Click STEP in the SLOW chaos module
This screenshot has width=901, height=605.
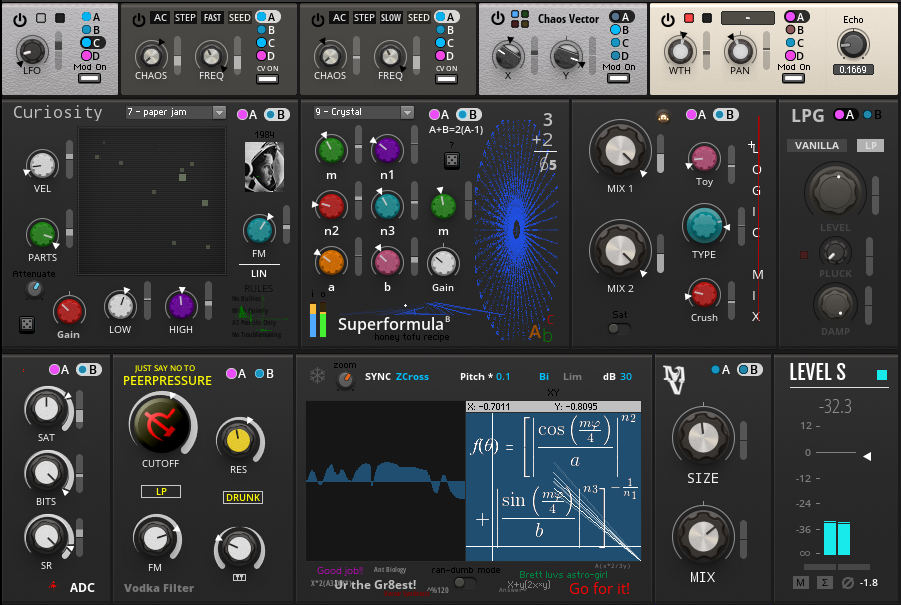pos(364,18)
